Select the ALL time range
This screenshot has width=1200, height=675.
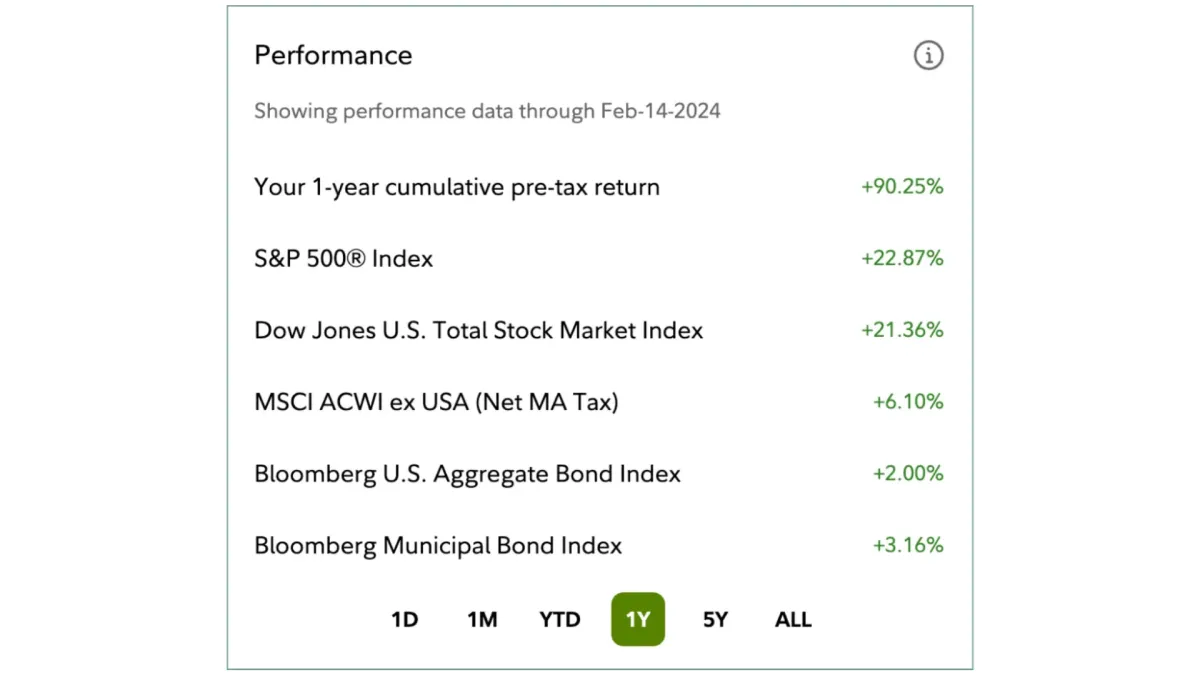(x=791, y=619)
